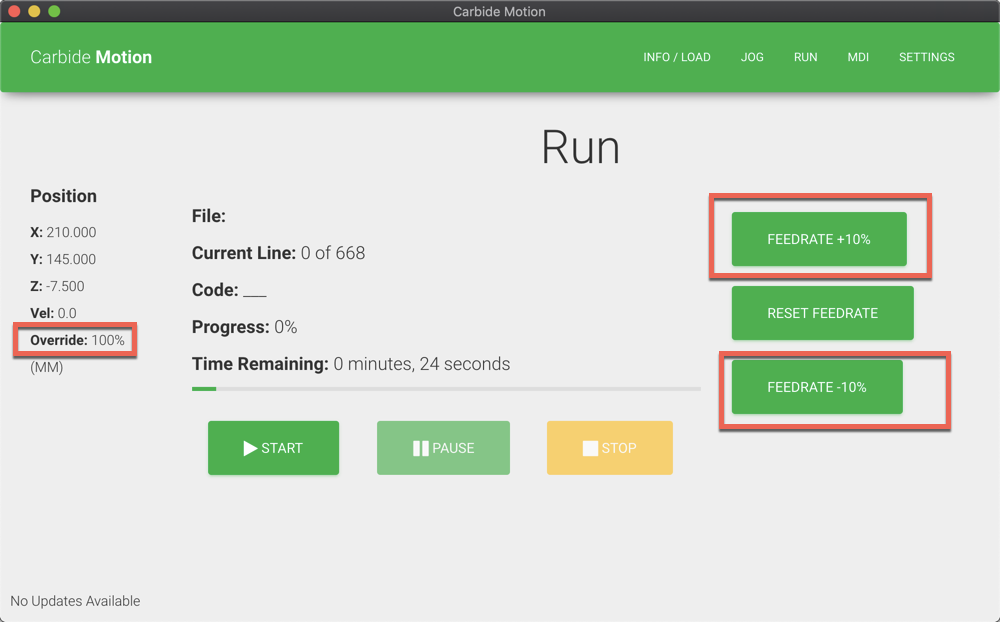The image size is (1000, 622).
Task: Pause the job with the PAUSE button
Action: tap(443, 448)
